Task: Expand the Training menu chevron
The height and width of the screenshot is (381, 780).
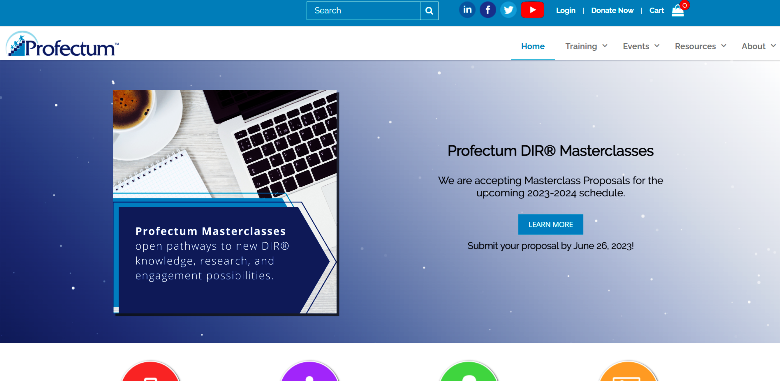Action: [605, 46]
